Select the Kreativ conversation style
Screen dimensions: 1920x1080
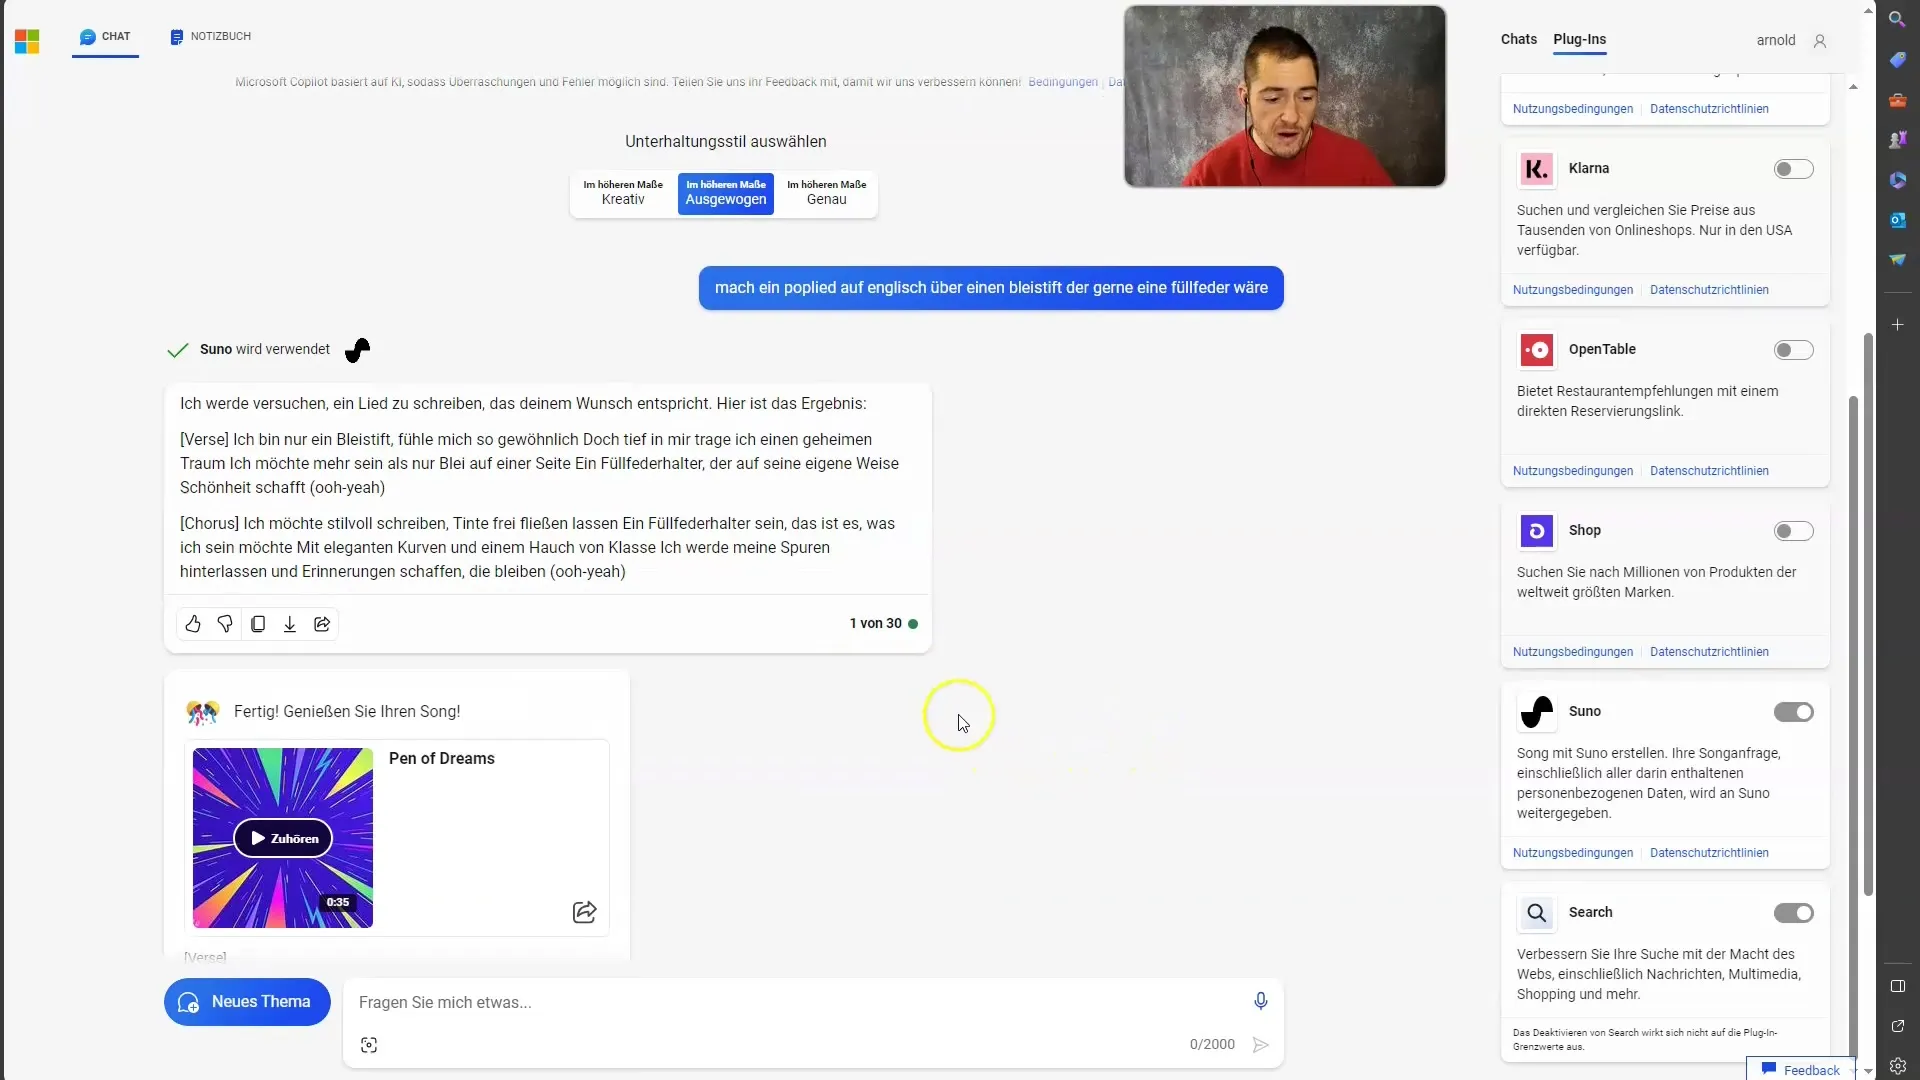coord(621,193)
